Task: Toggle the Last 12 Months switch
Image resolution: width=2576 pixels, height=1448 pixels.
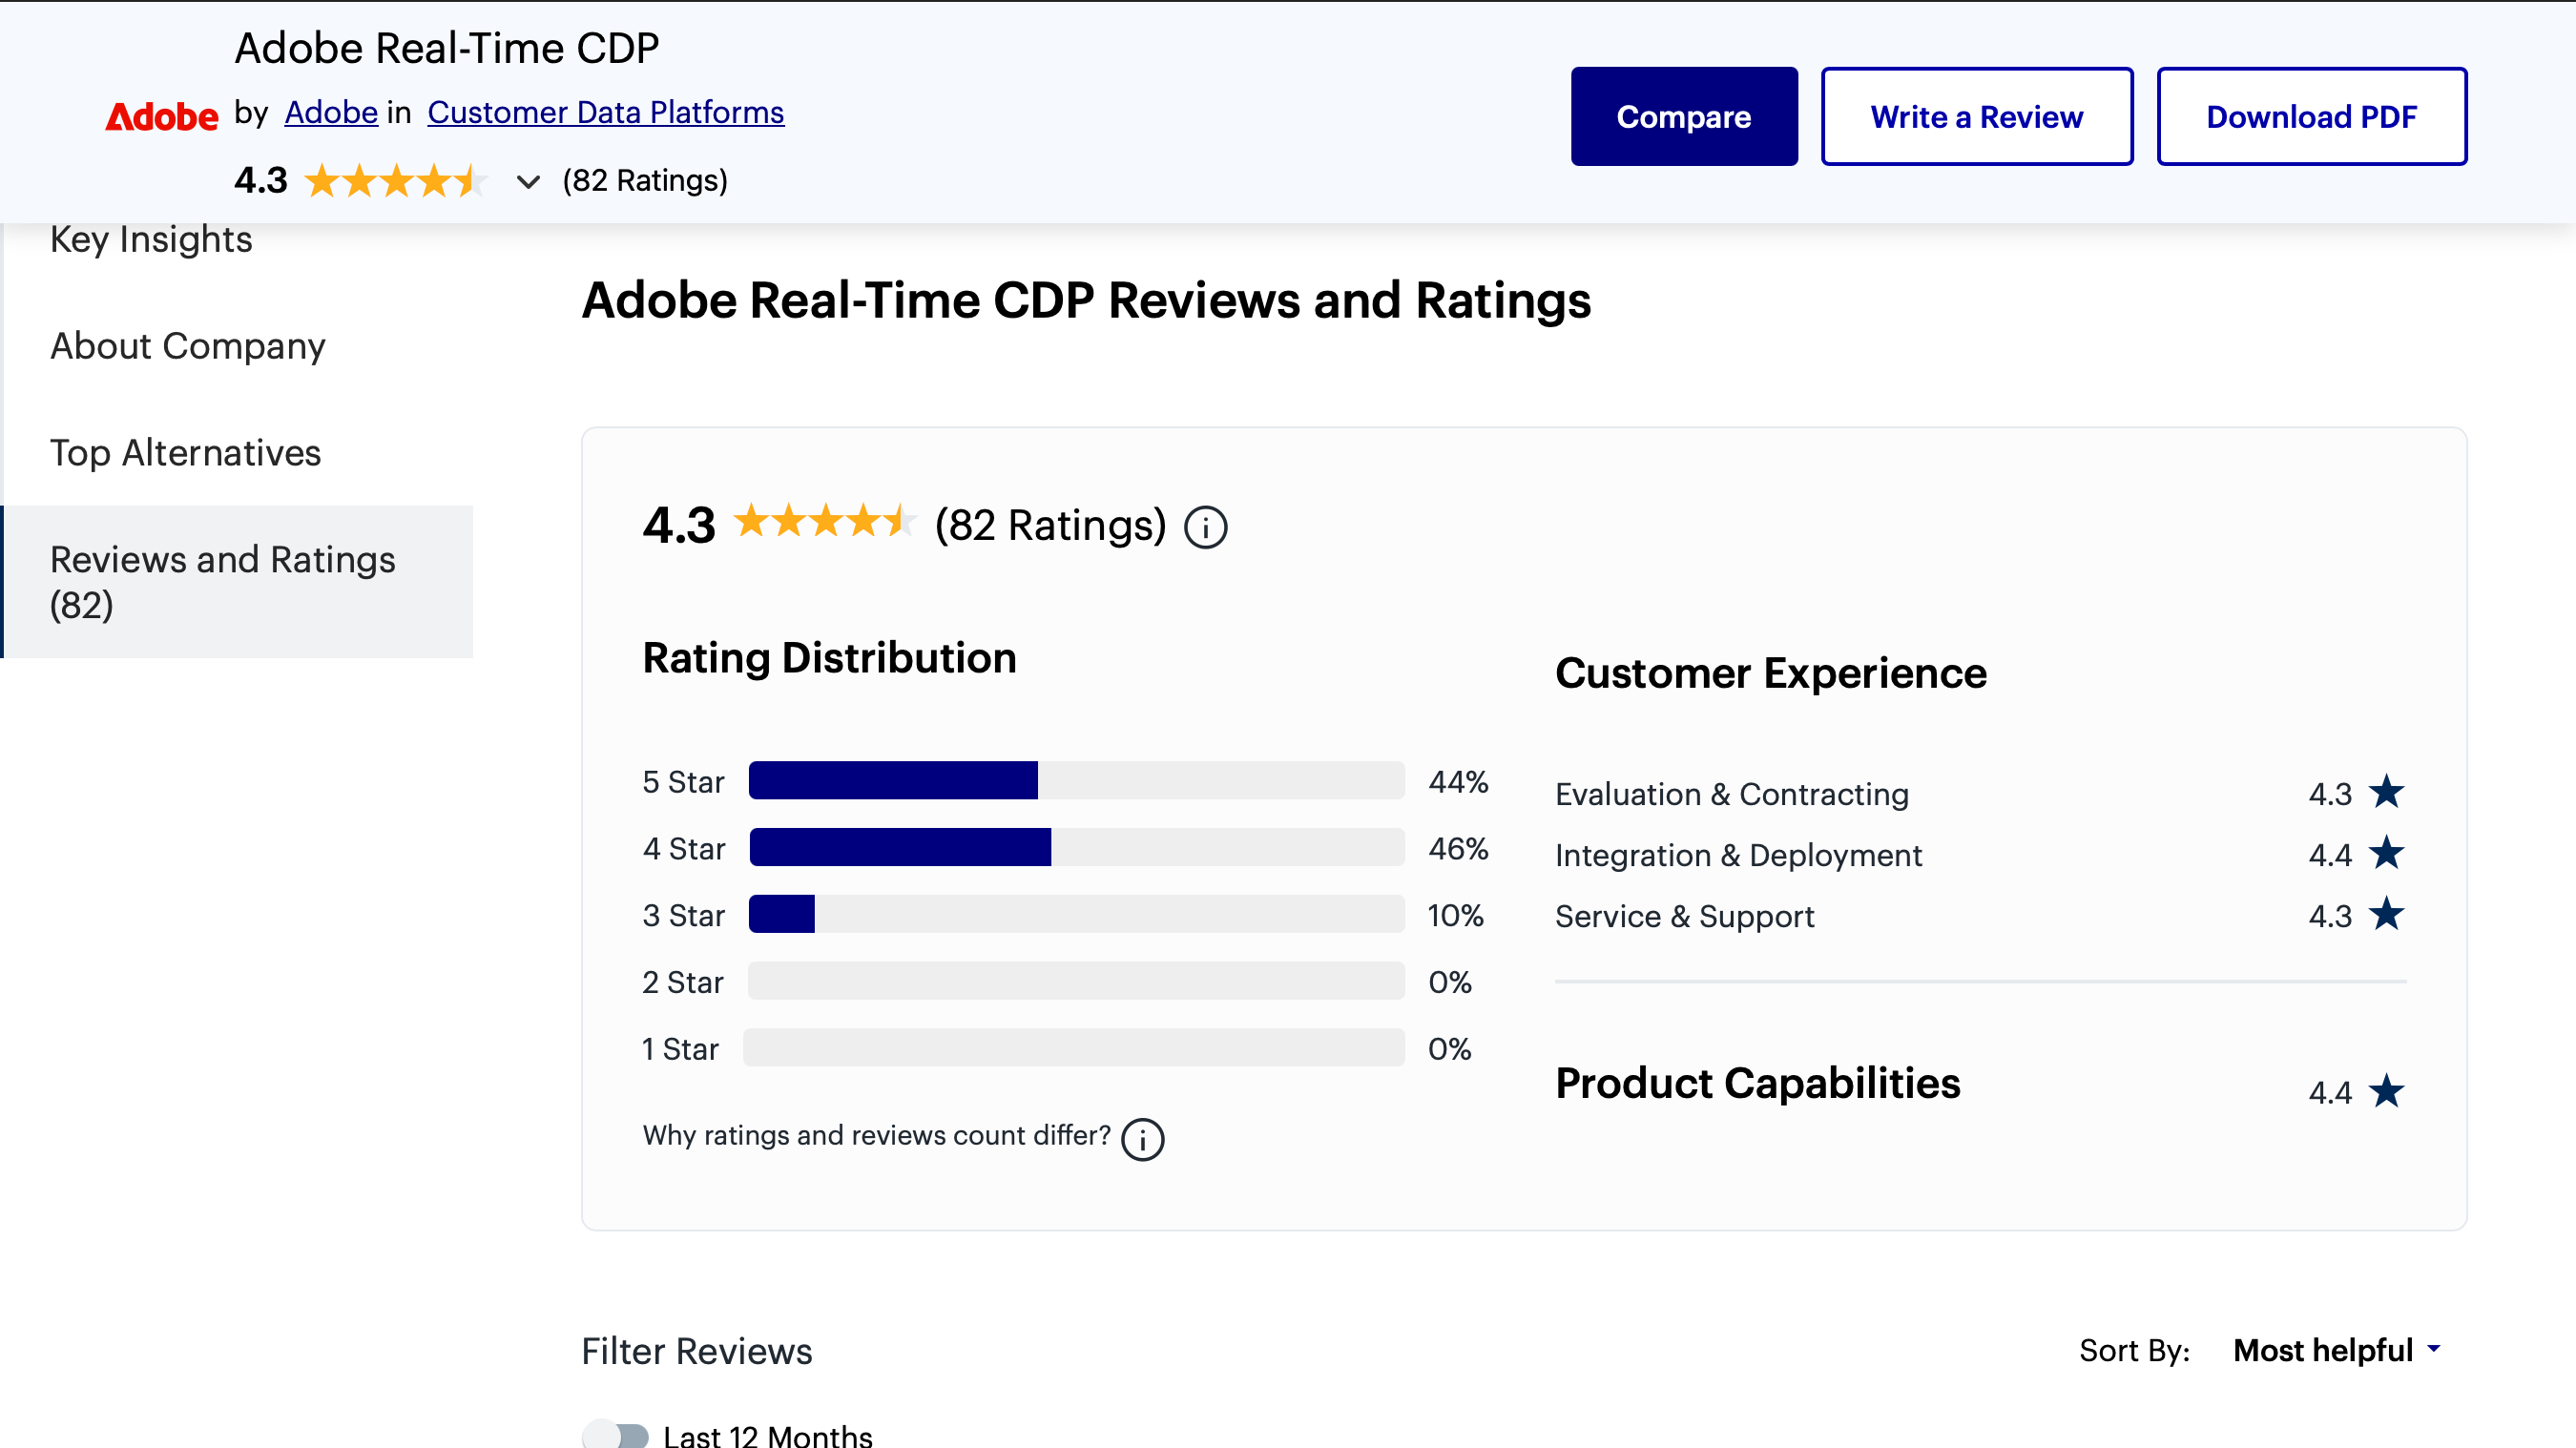Action: pos(617,1435)
